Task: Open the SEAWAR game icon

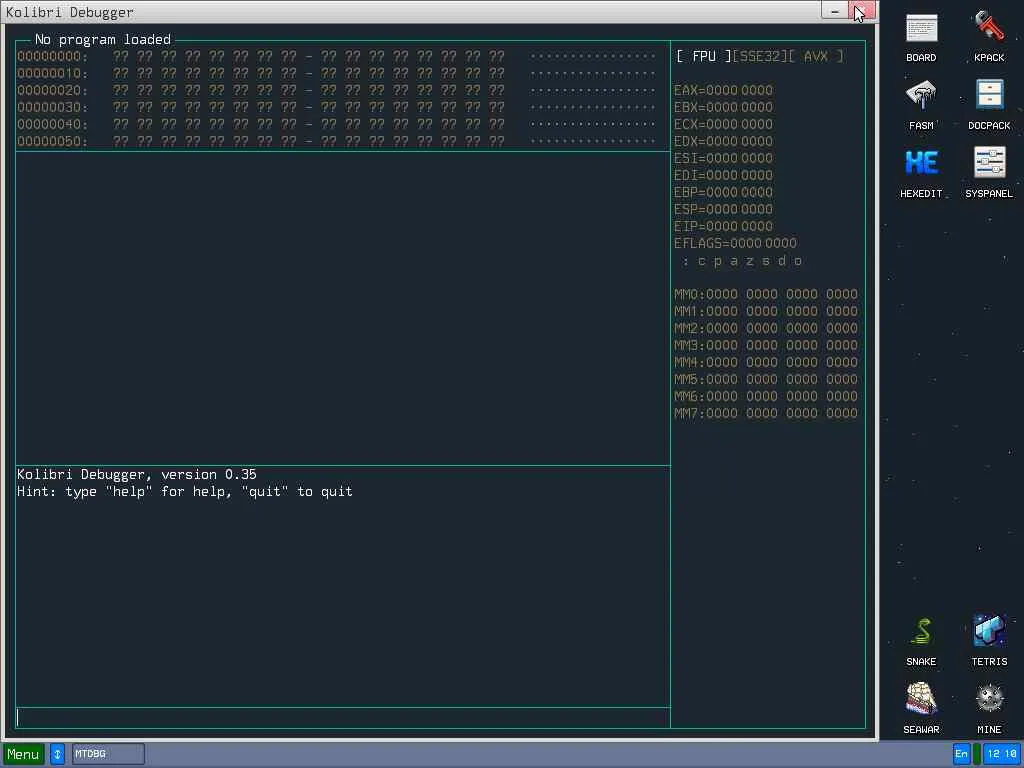Action: pos(921,701)
